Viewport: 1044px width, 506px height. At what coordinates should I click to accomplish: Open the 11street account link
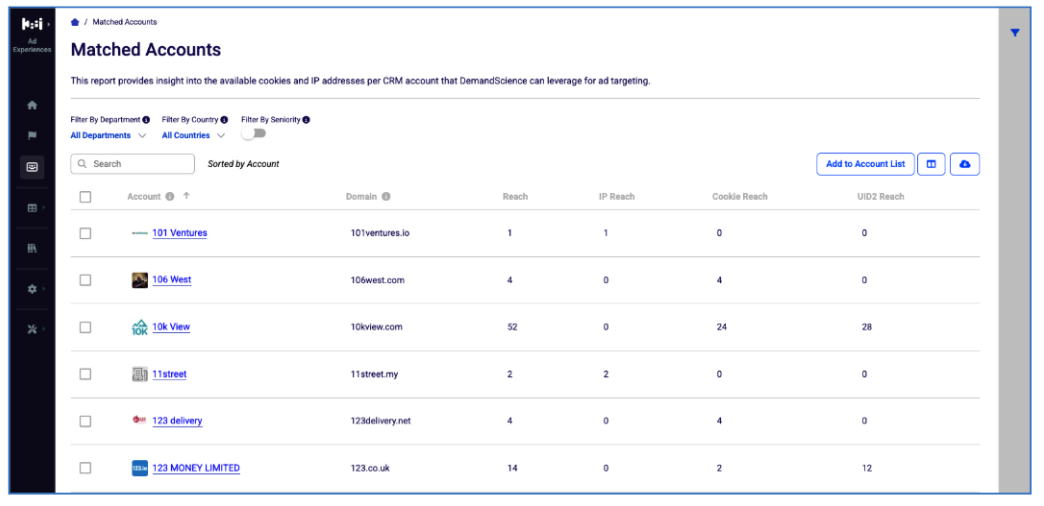[x=169, y=374]
